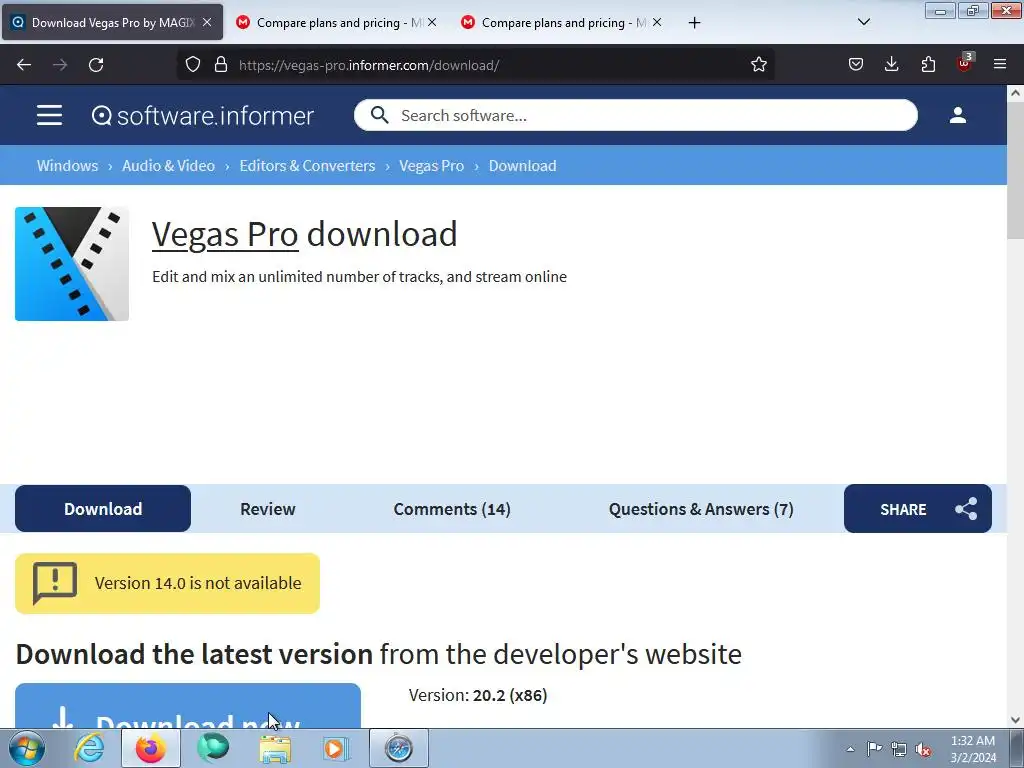The height and width of the screenshot is (768, 1024).
Task: Open the Comments (14) tab
Action: tap(452, 509)
